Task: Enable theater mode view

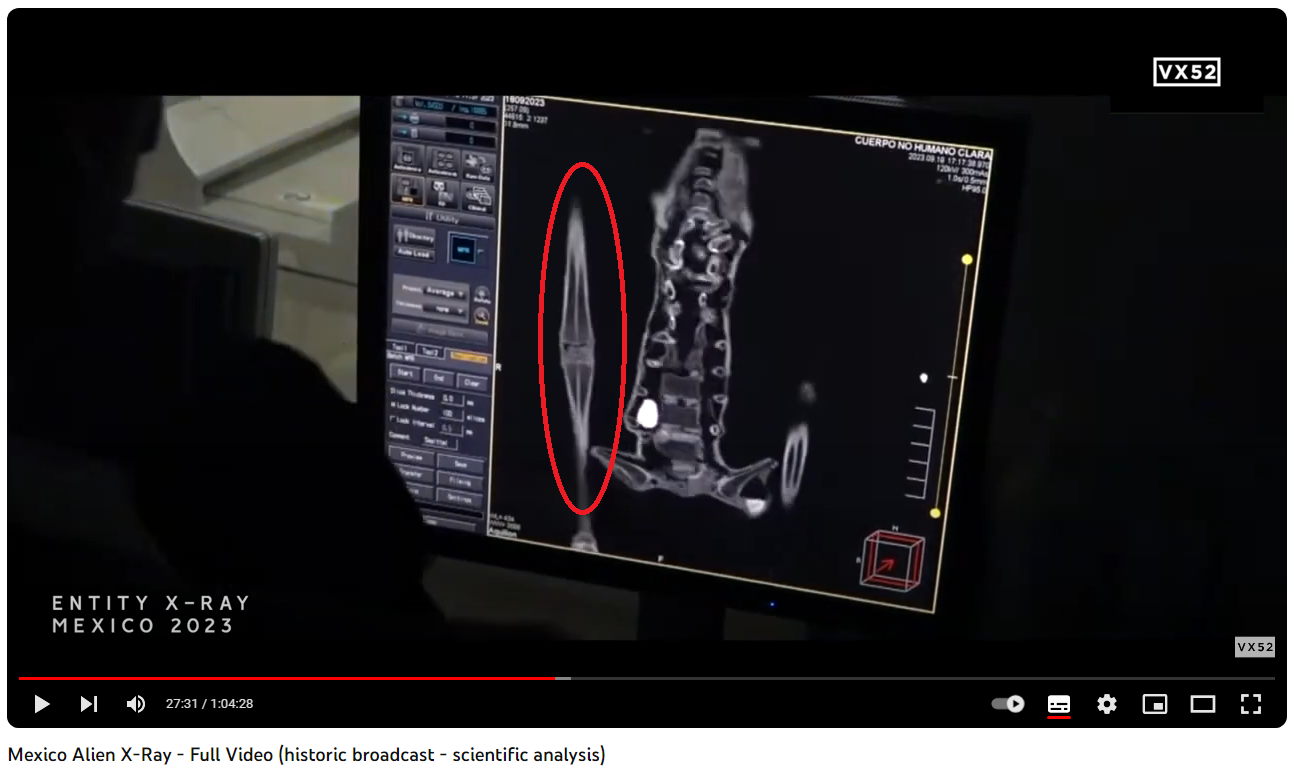Action: tap(1202, 704)
